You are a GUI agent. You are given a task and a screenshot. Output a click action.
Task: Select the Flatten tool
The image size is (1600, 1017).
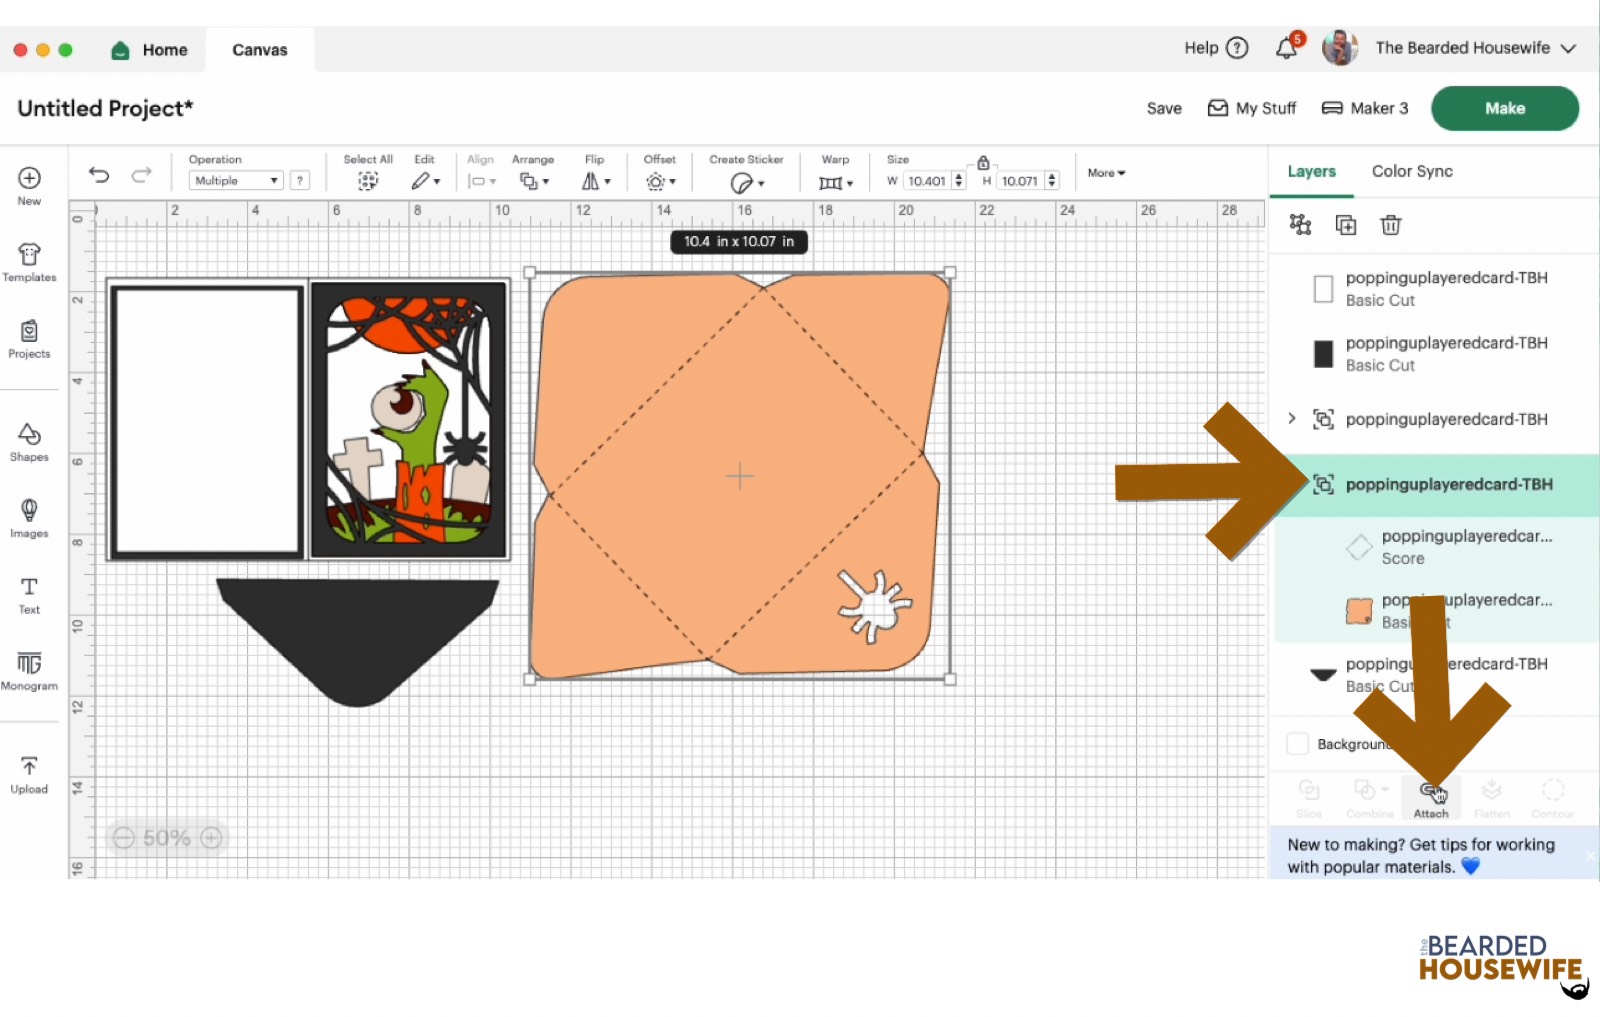[x=1492, y=793]
